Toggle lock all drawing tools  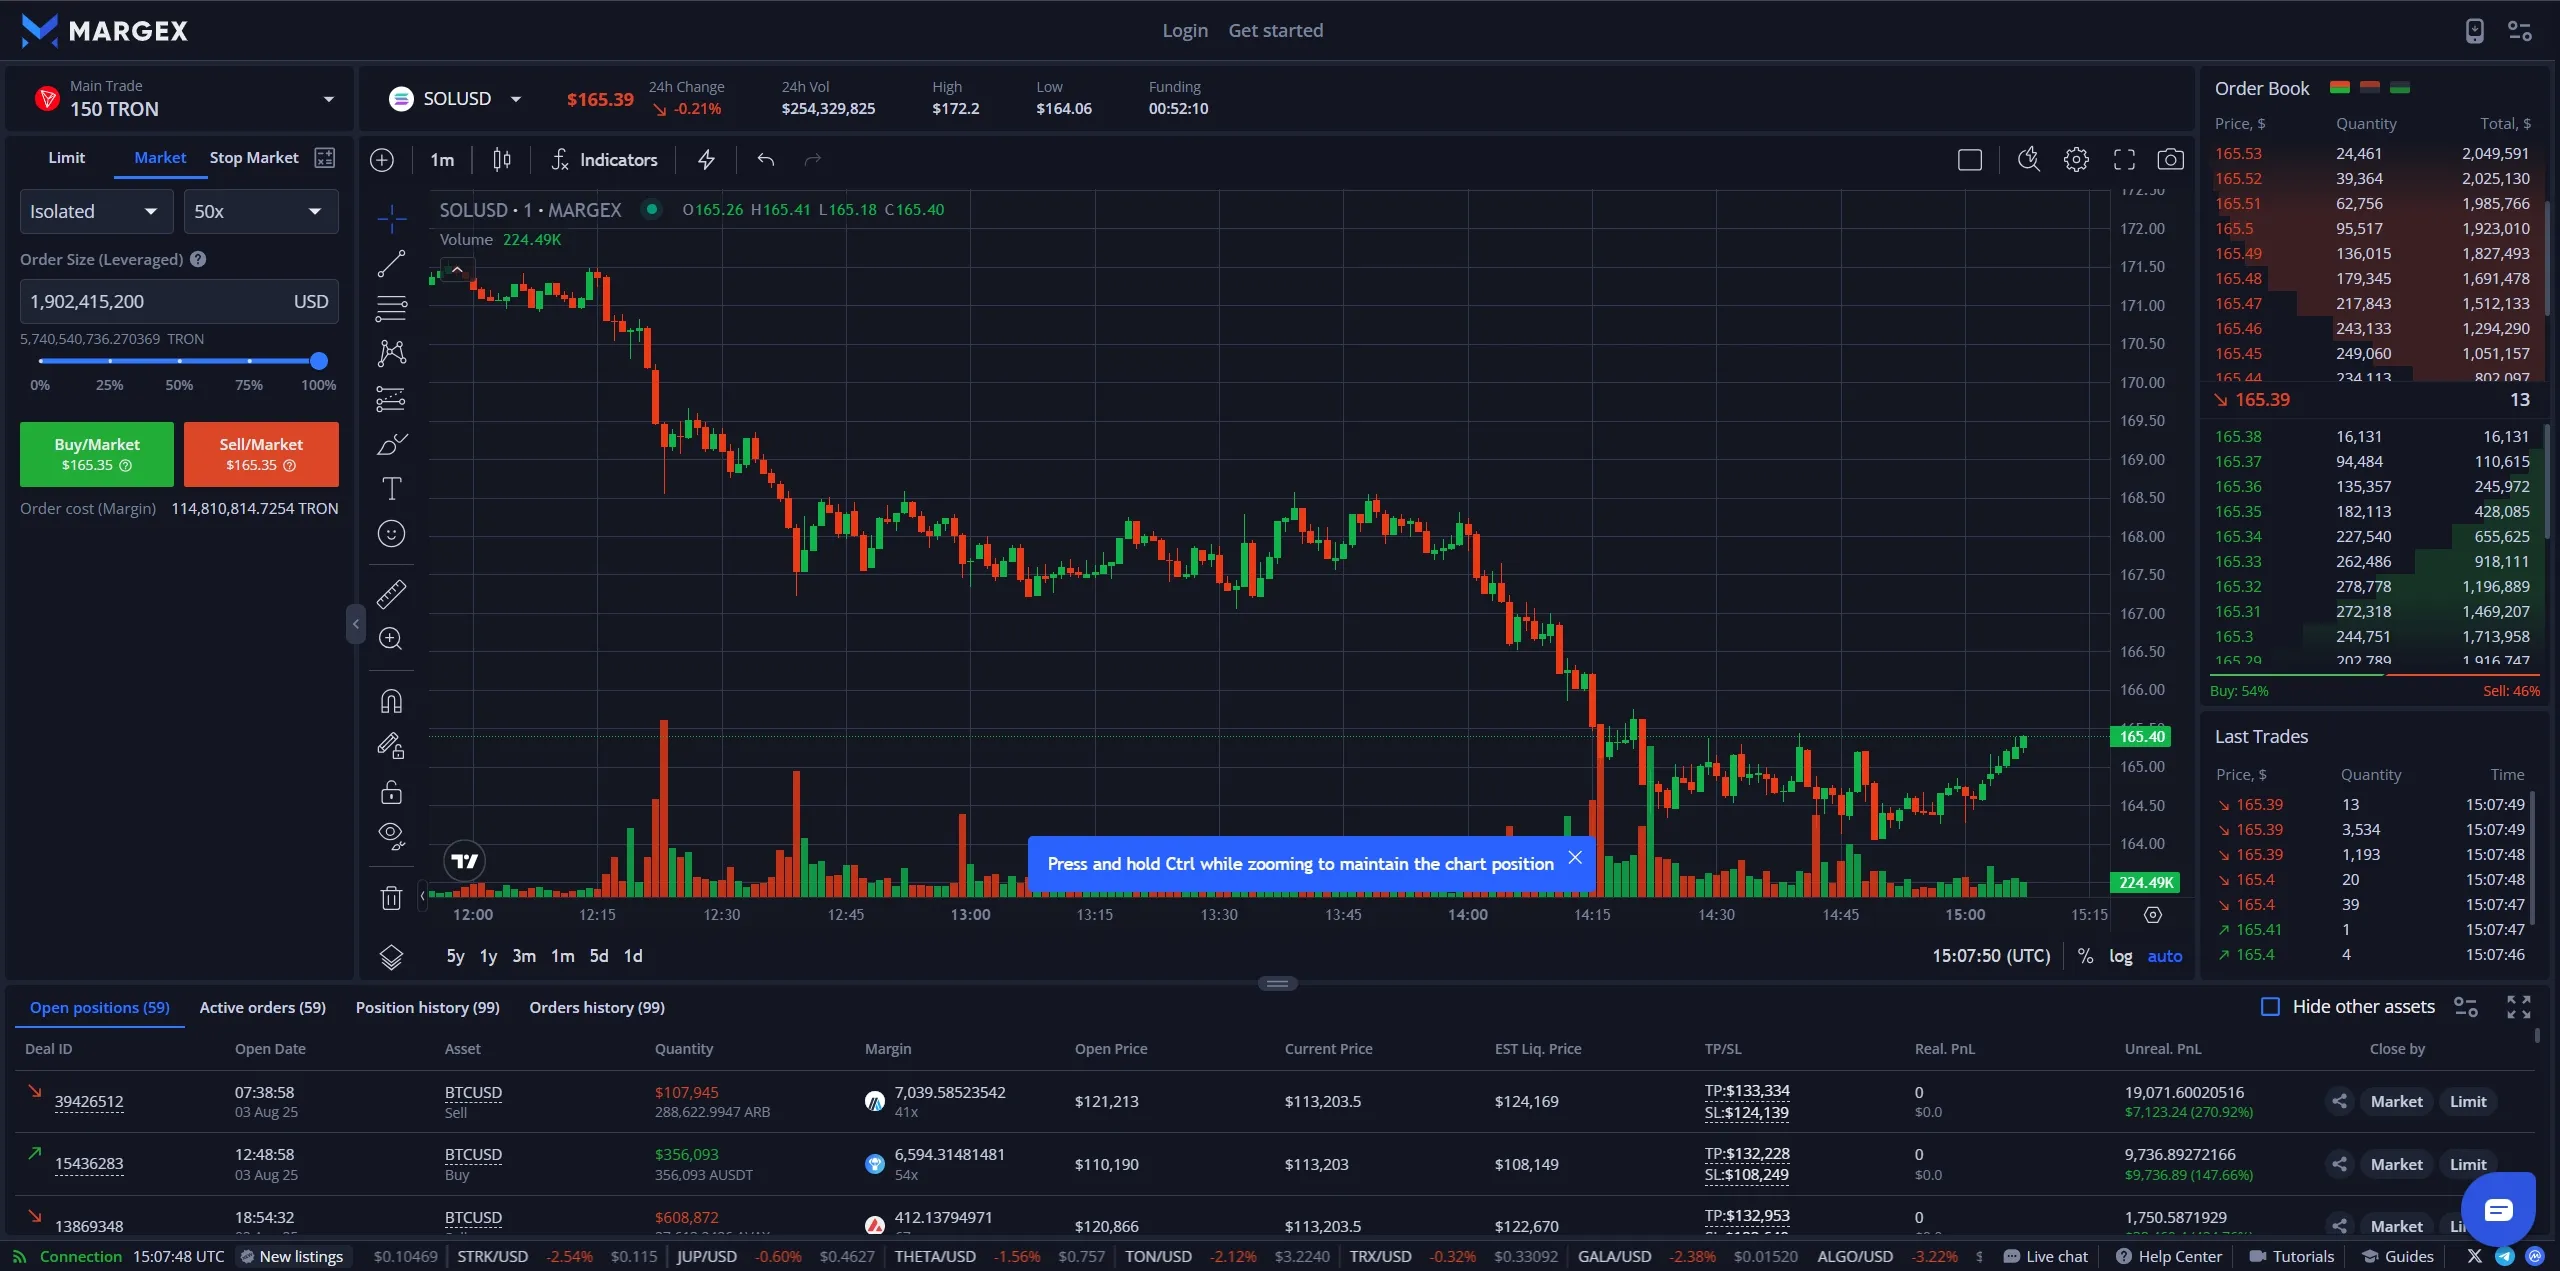click(391, 792)
